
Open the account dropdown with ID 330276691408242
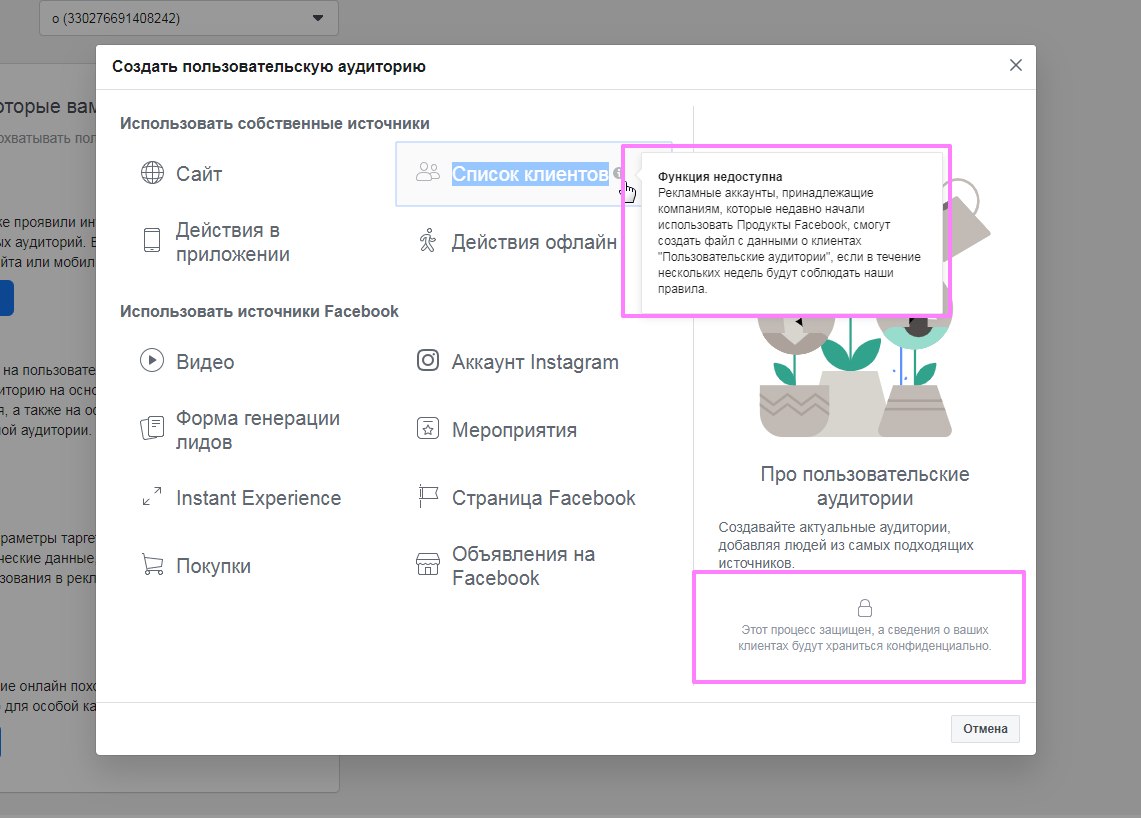(x=188, y=18)
